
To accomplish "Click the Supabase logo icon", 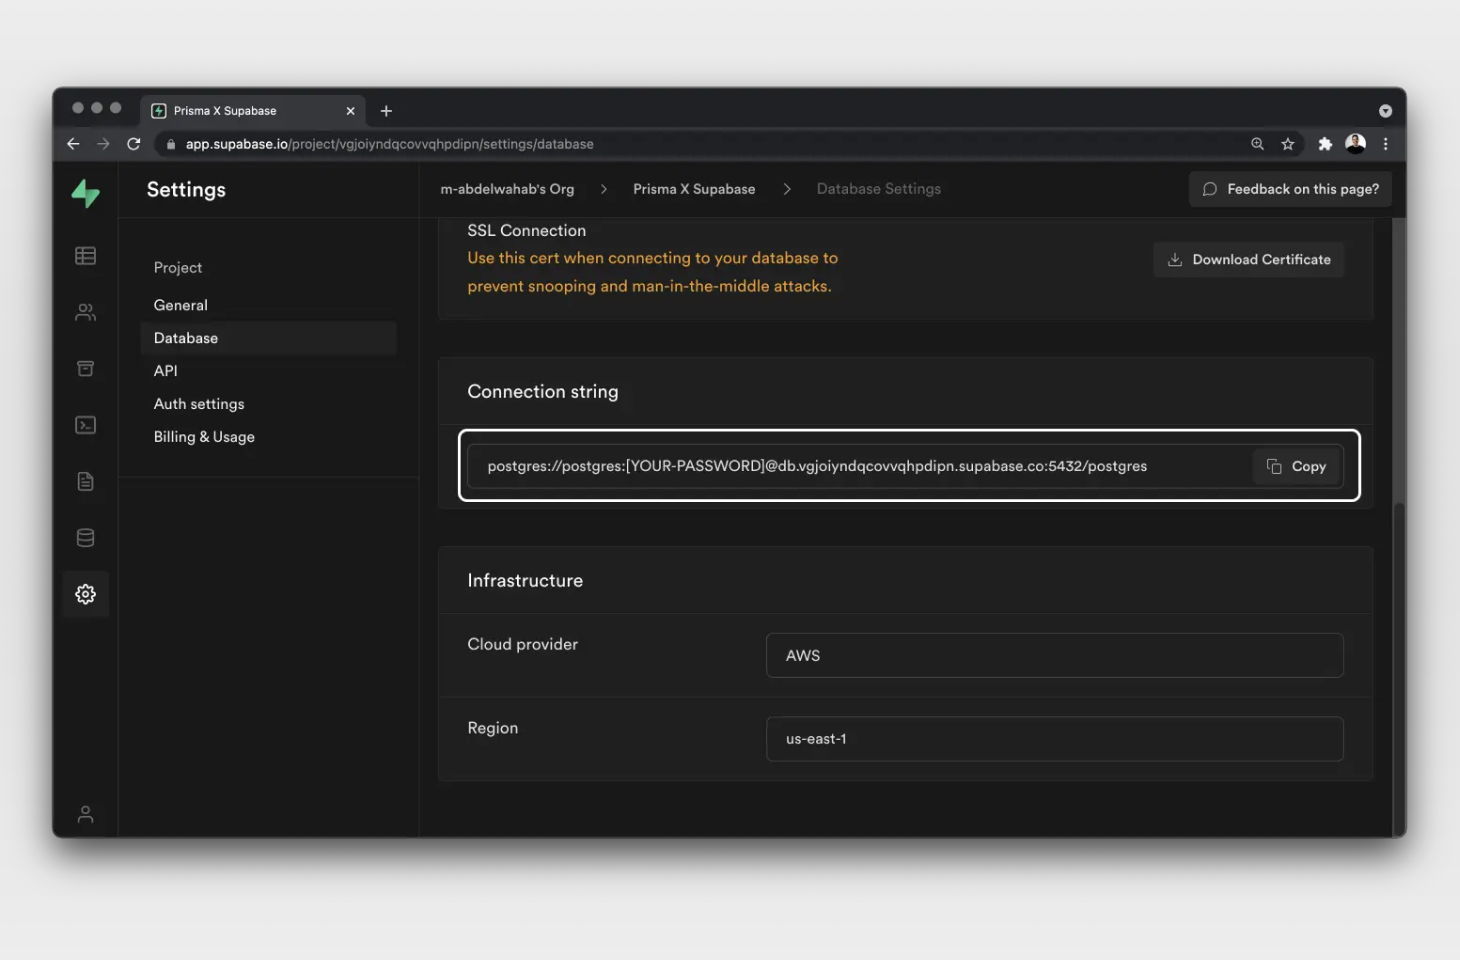I will click(86, 192).
